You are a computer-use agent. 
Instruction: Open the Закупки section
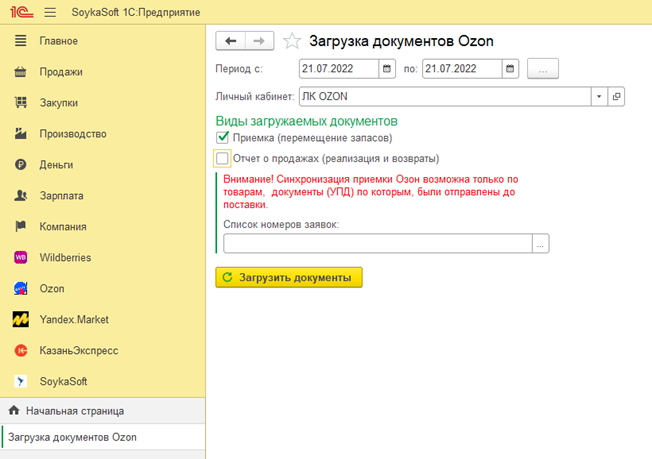click(59, 103)
